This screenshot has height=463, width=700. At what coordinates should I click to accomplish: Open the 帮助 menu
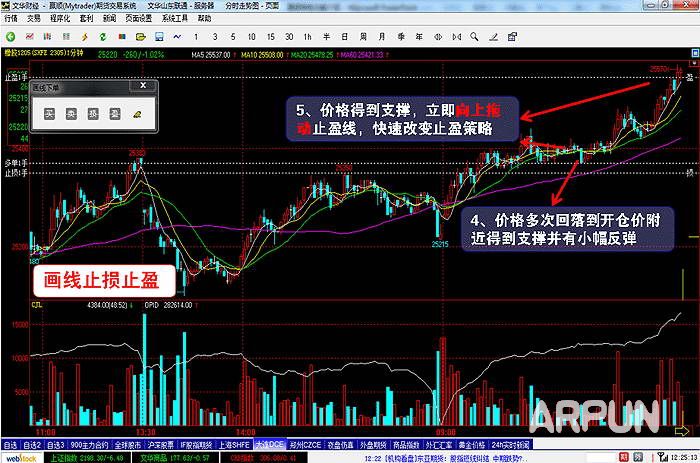click(x=204, y=18)
